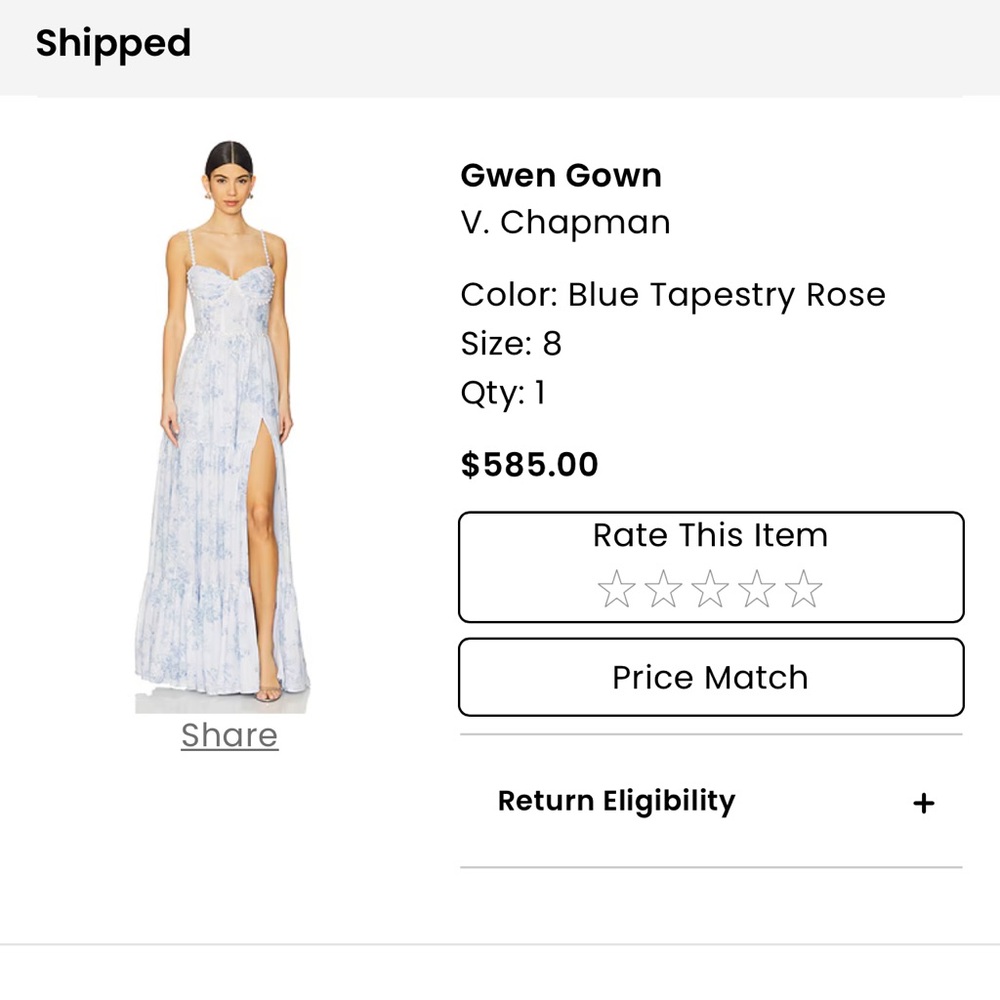Open the Shipped section header

pos(112,43)
